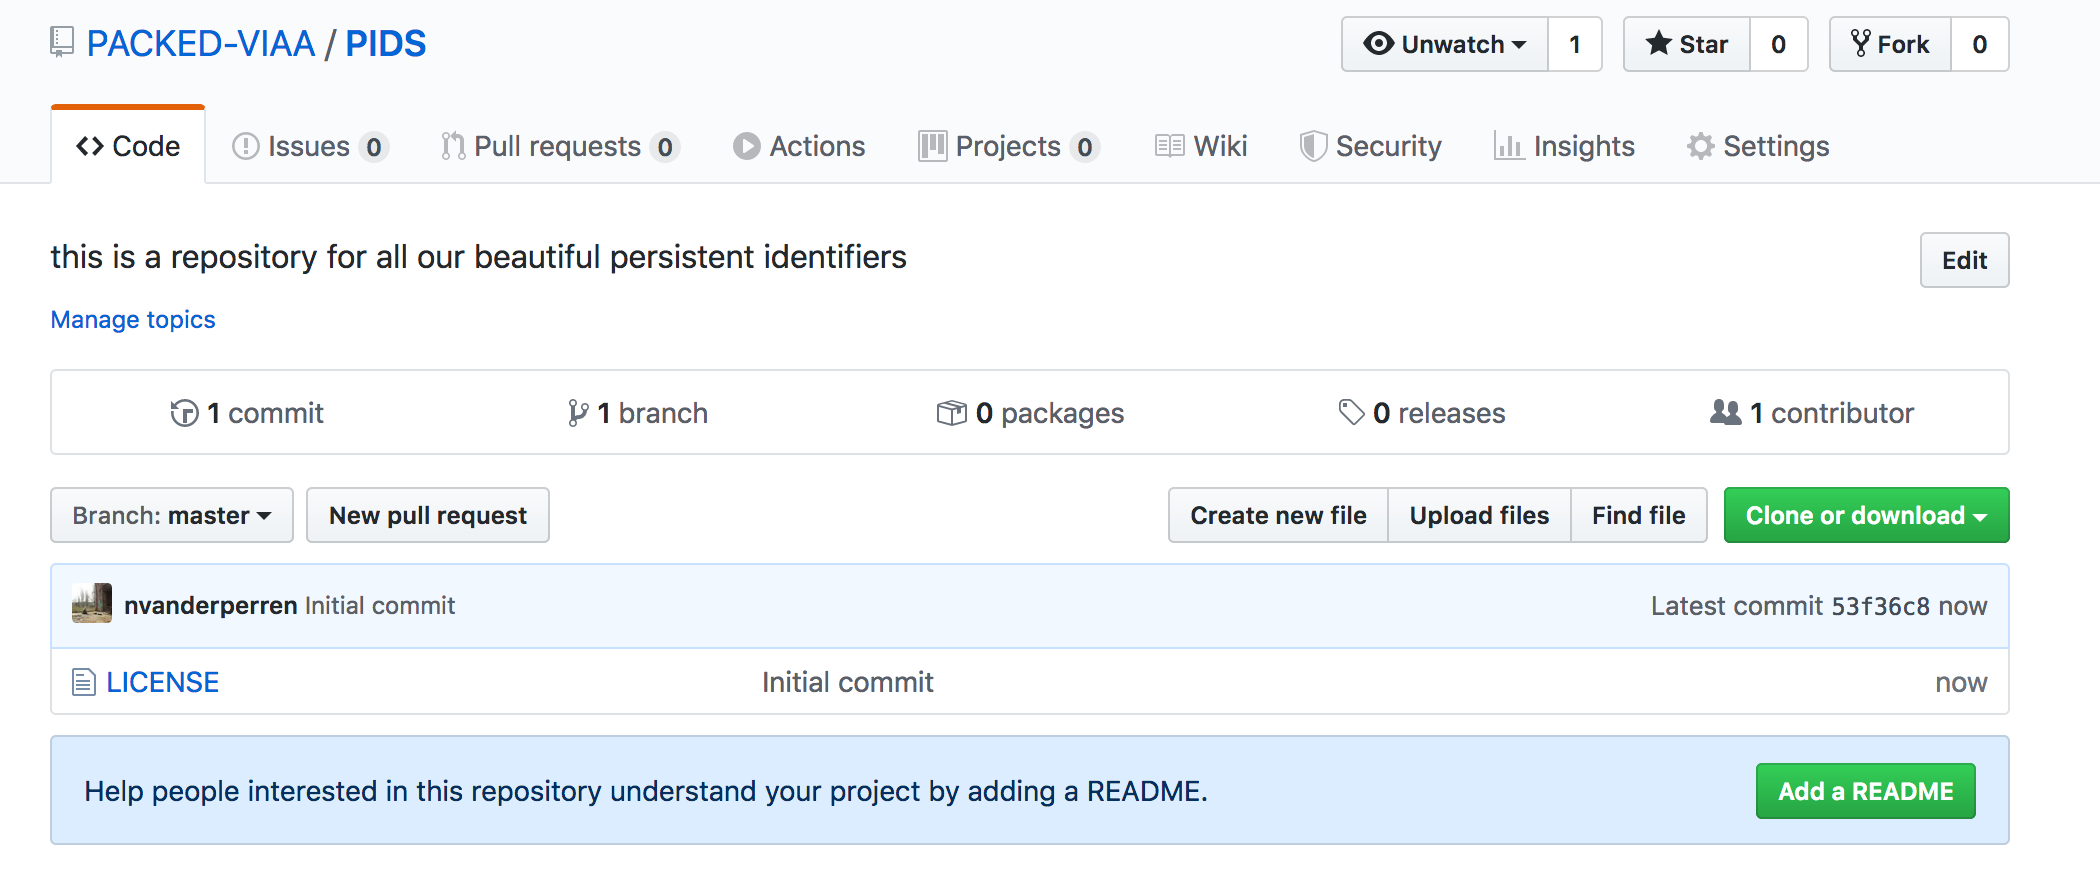
Task: Click the releases tag icon
Action: [x=1351, y=412]
